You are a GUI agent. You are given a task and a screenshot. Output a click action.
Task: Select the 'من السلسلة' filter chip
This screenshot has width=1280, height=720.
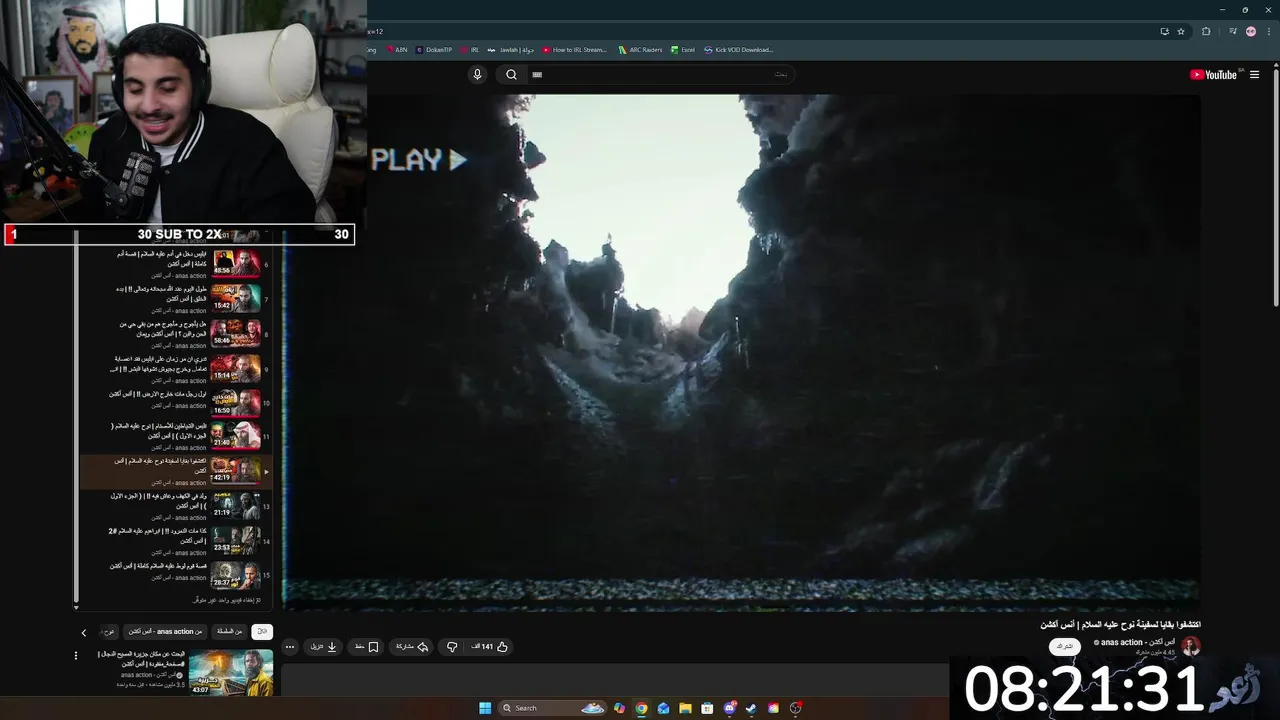[x=230, y=632]
